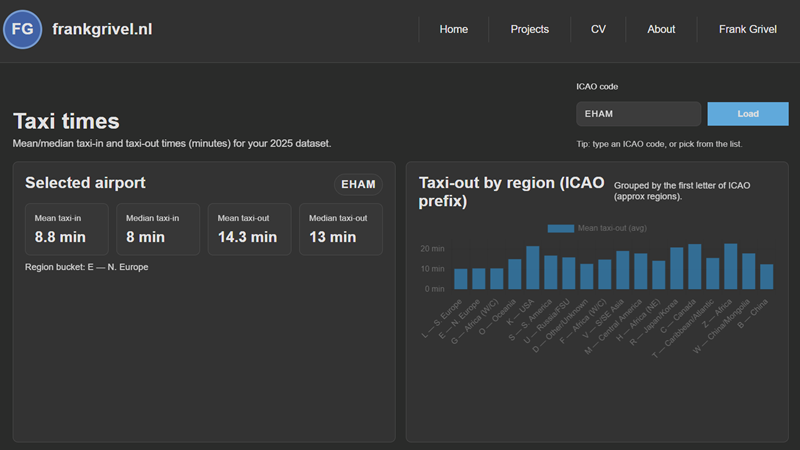Click the Mean taxi-out 14.3 min card

(x=249, y=229)
